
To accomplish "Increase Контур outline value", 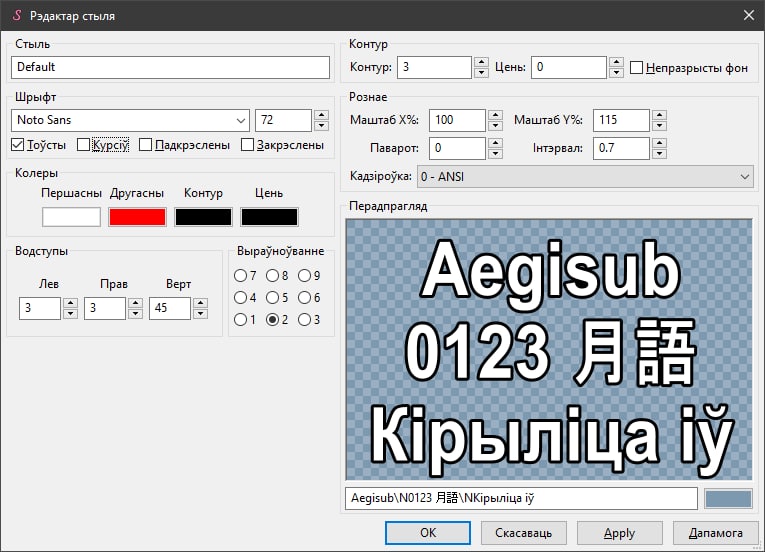I will pyautogui.click(x=481, y=62).
